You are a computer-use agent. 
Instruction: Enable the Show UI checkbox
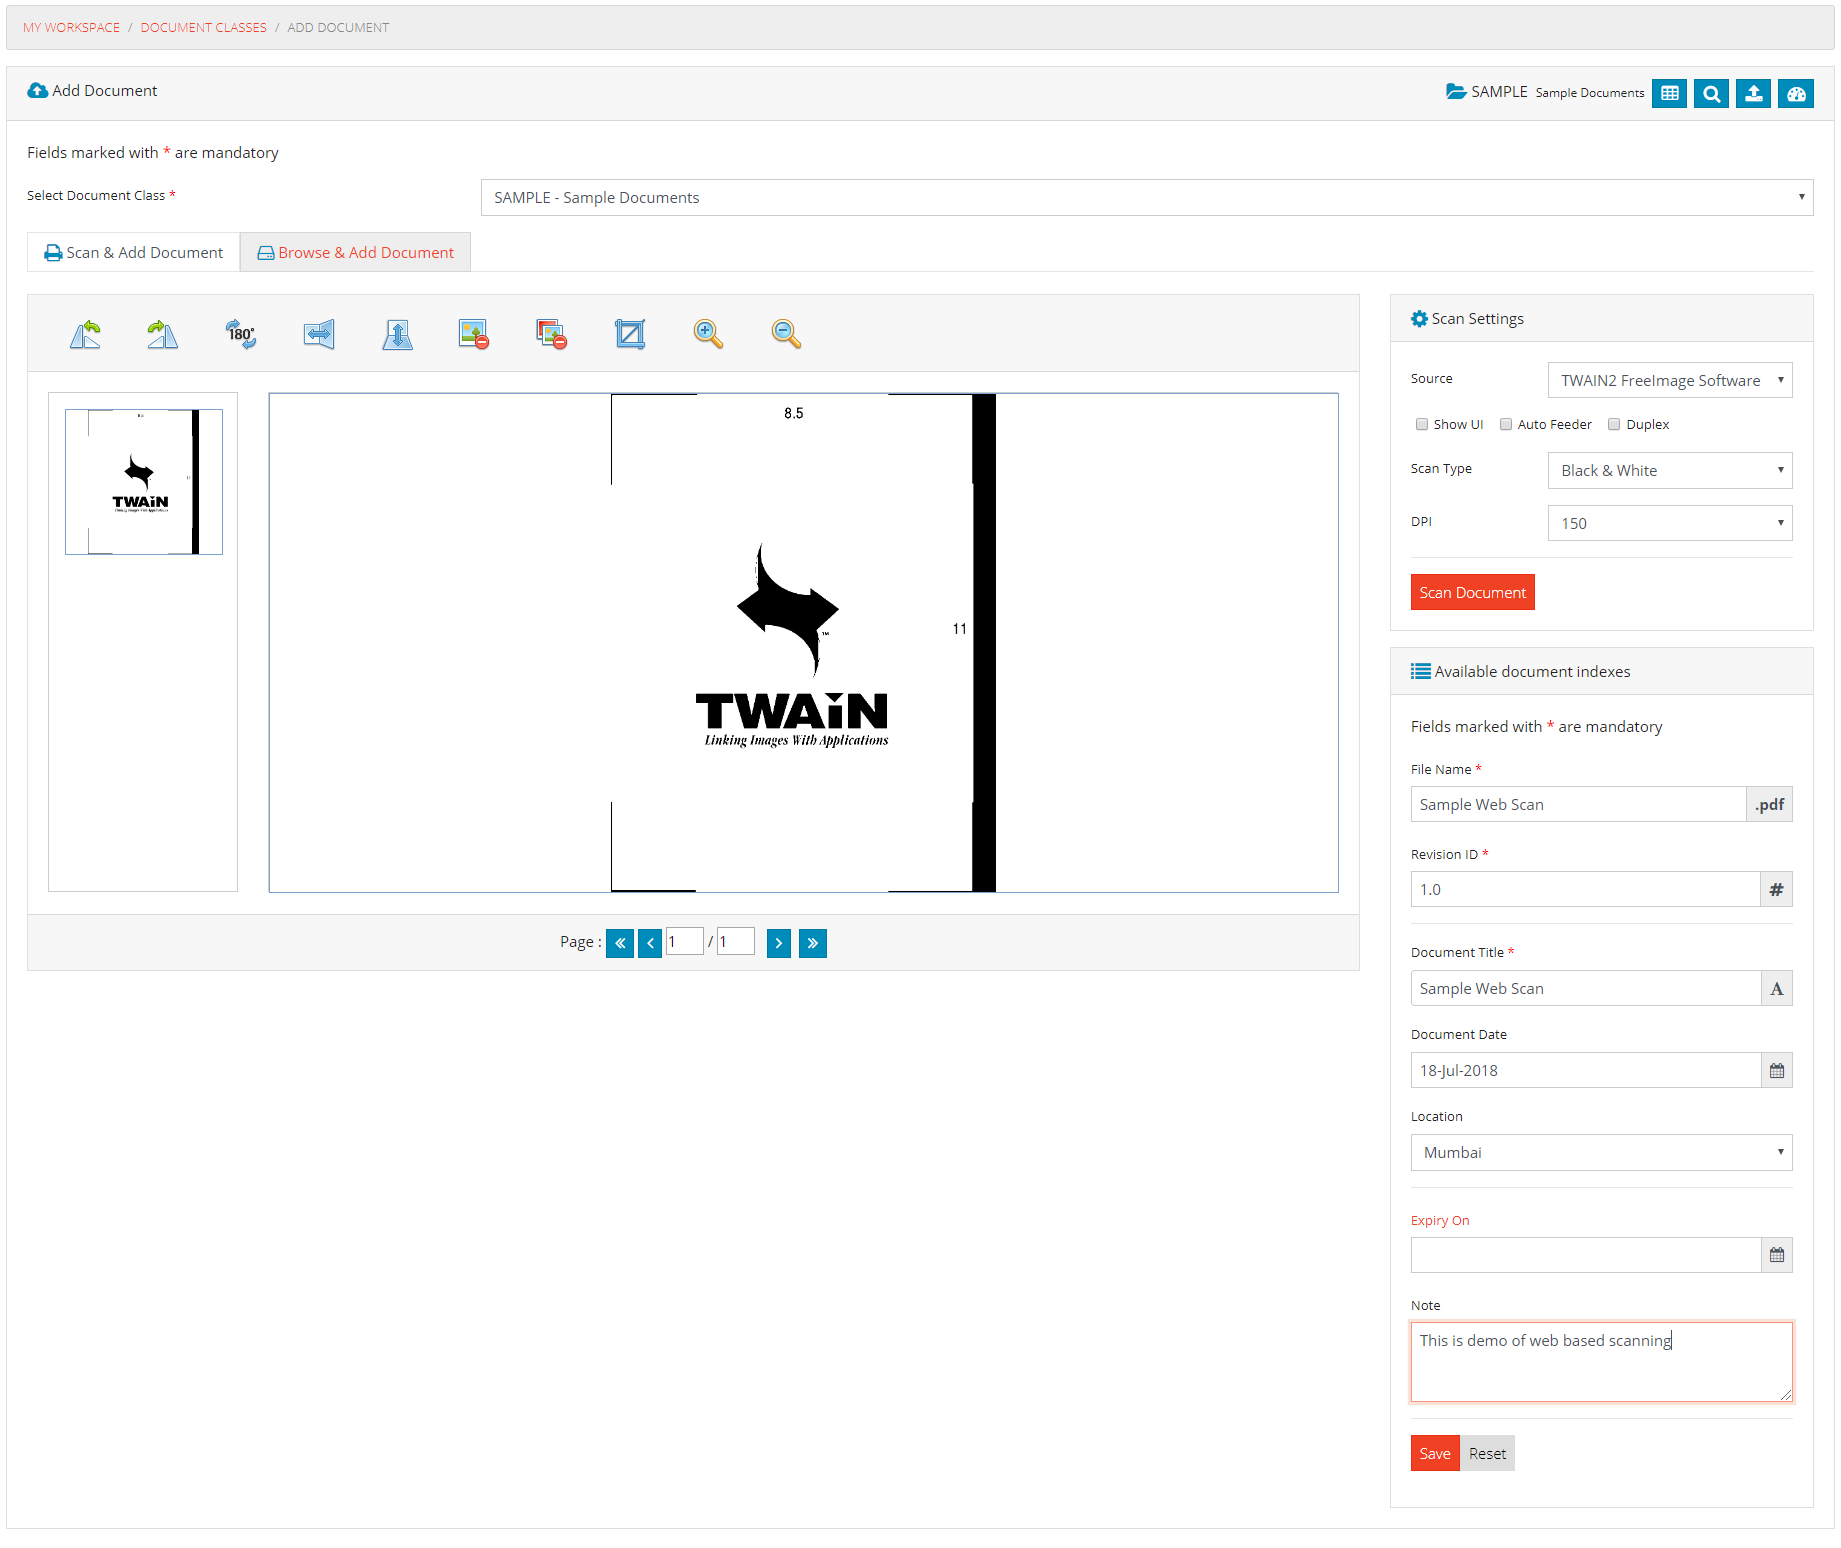tap(1421, 424)
